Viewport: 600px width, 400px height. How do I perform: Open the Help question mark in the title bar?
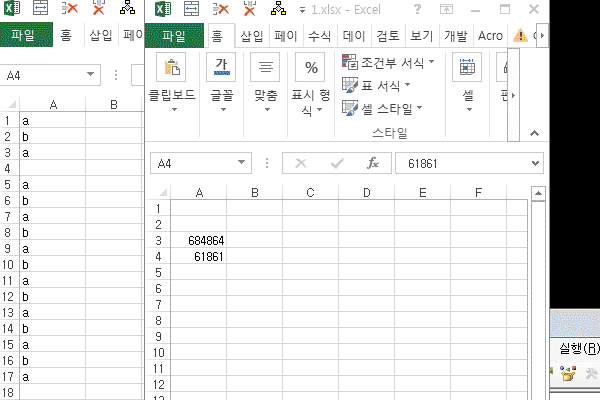pyautogui.click(x=417, y=9)
